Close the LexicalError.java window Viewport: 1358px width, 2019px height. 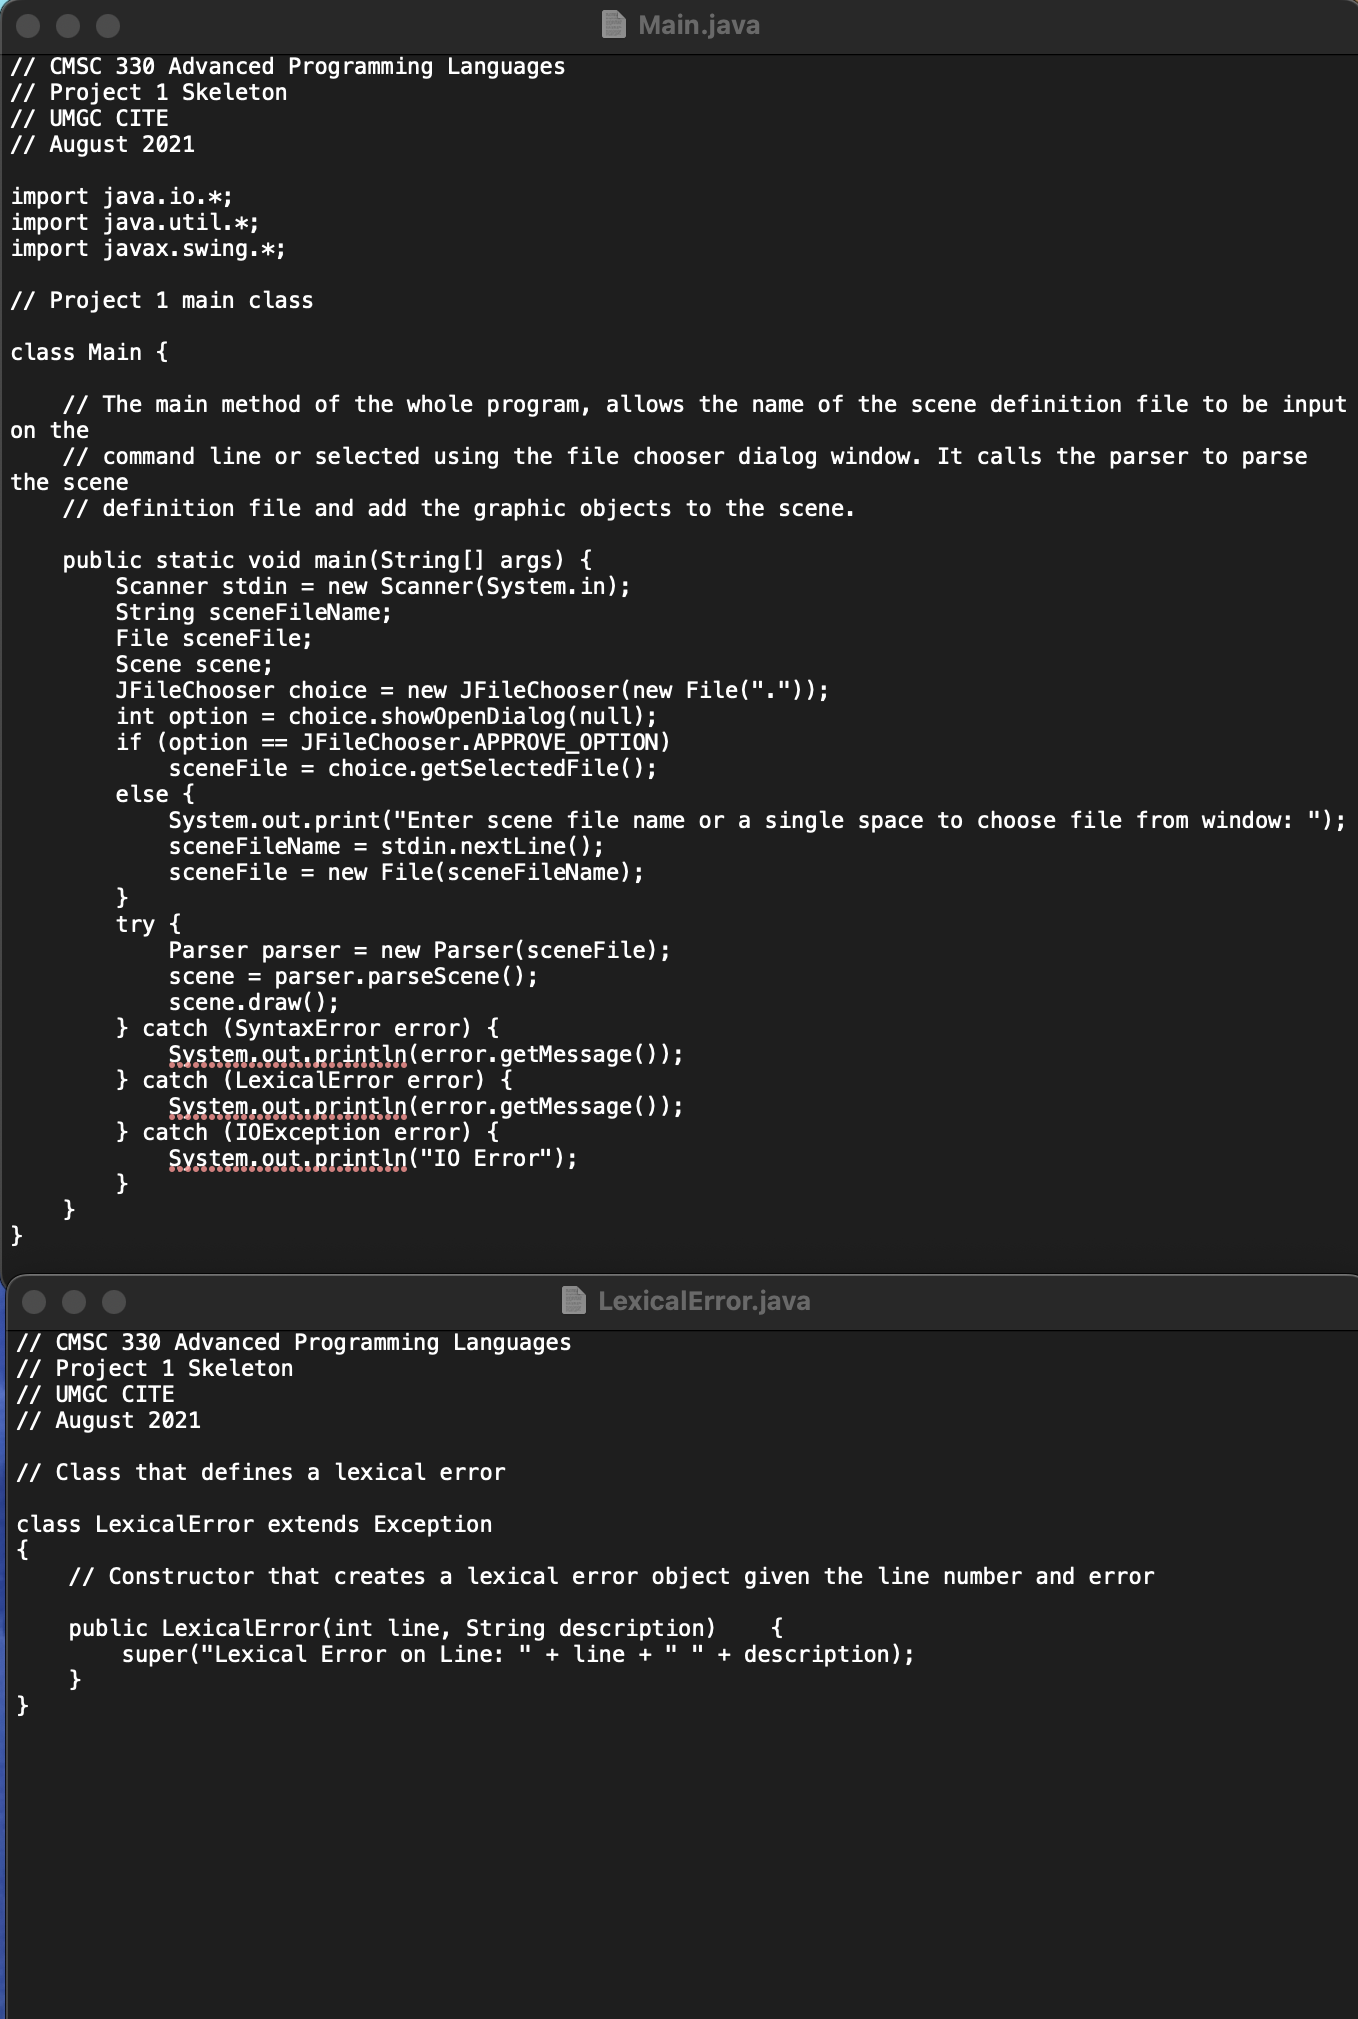(x=33, y=1301)
